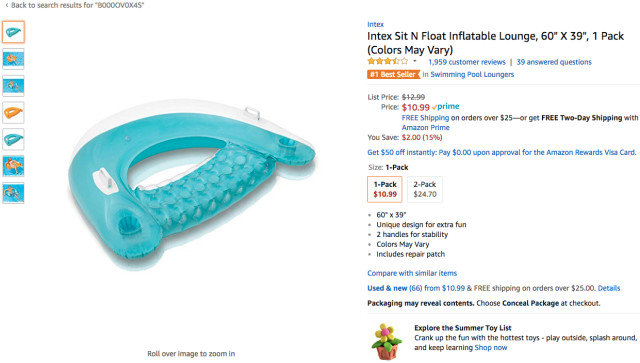Open 1,959 customer reviews
Image resolution: width=640 pixels, height=363 pixels.
tap(467, 62)
